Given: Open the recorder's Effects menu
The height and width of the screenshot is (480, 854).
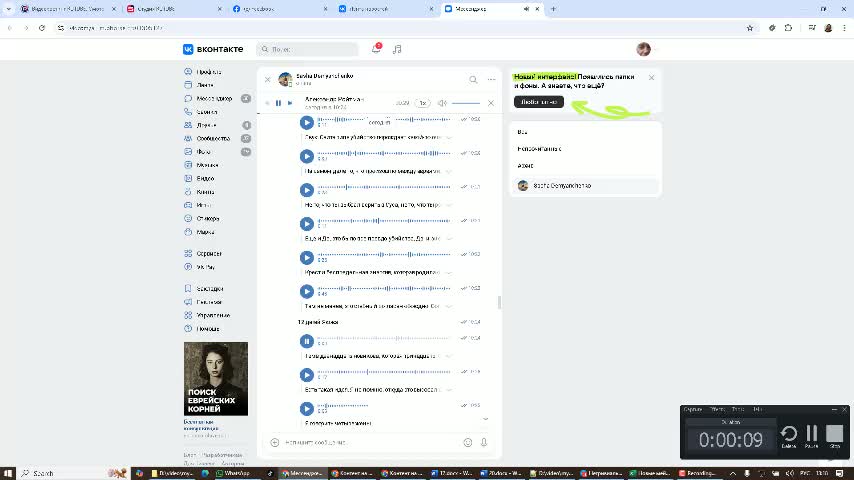Looking at the screenshot, I should [x=717, y=409].
